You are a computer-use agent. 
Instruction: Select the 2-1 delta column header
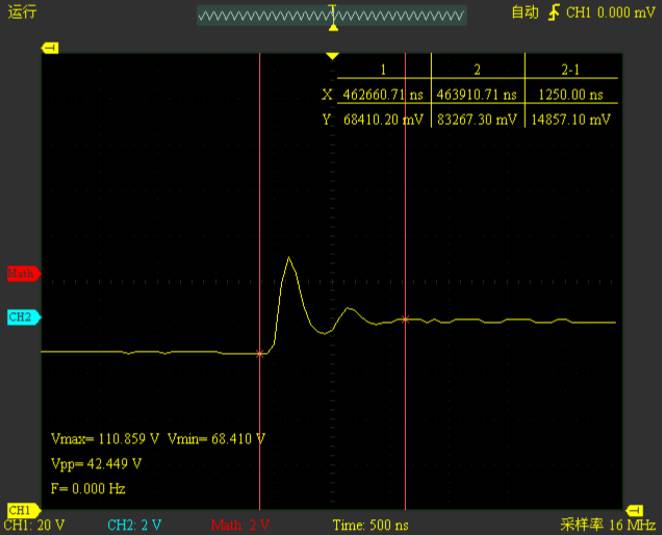click(x=571, y=69)
